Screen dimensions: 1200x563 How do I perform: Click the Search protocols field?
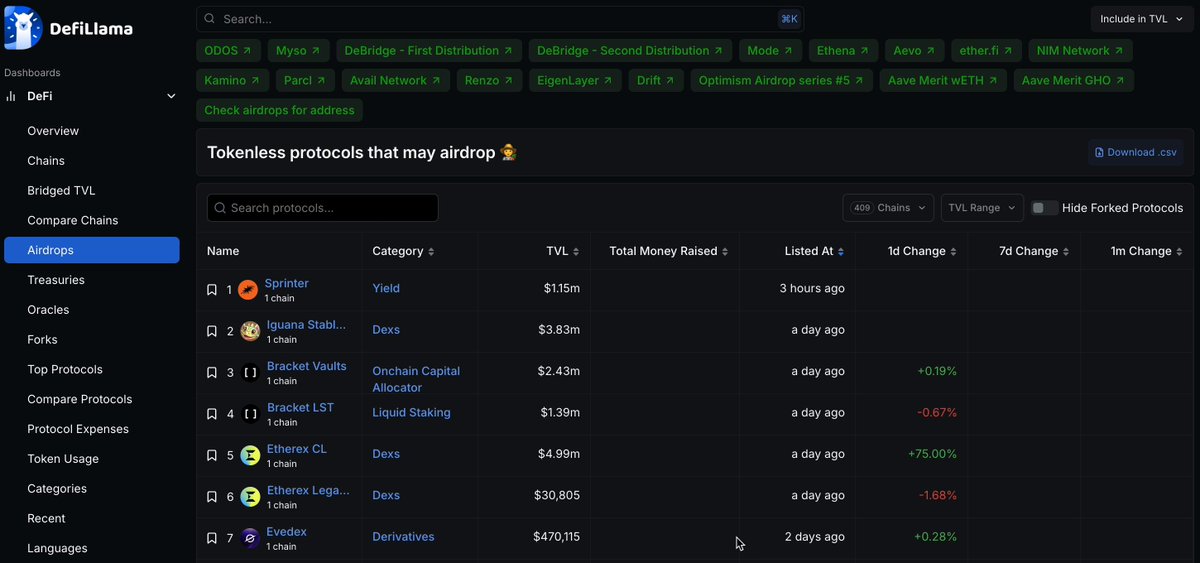[322, 208]
